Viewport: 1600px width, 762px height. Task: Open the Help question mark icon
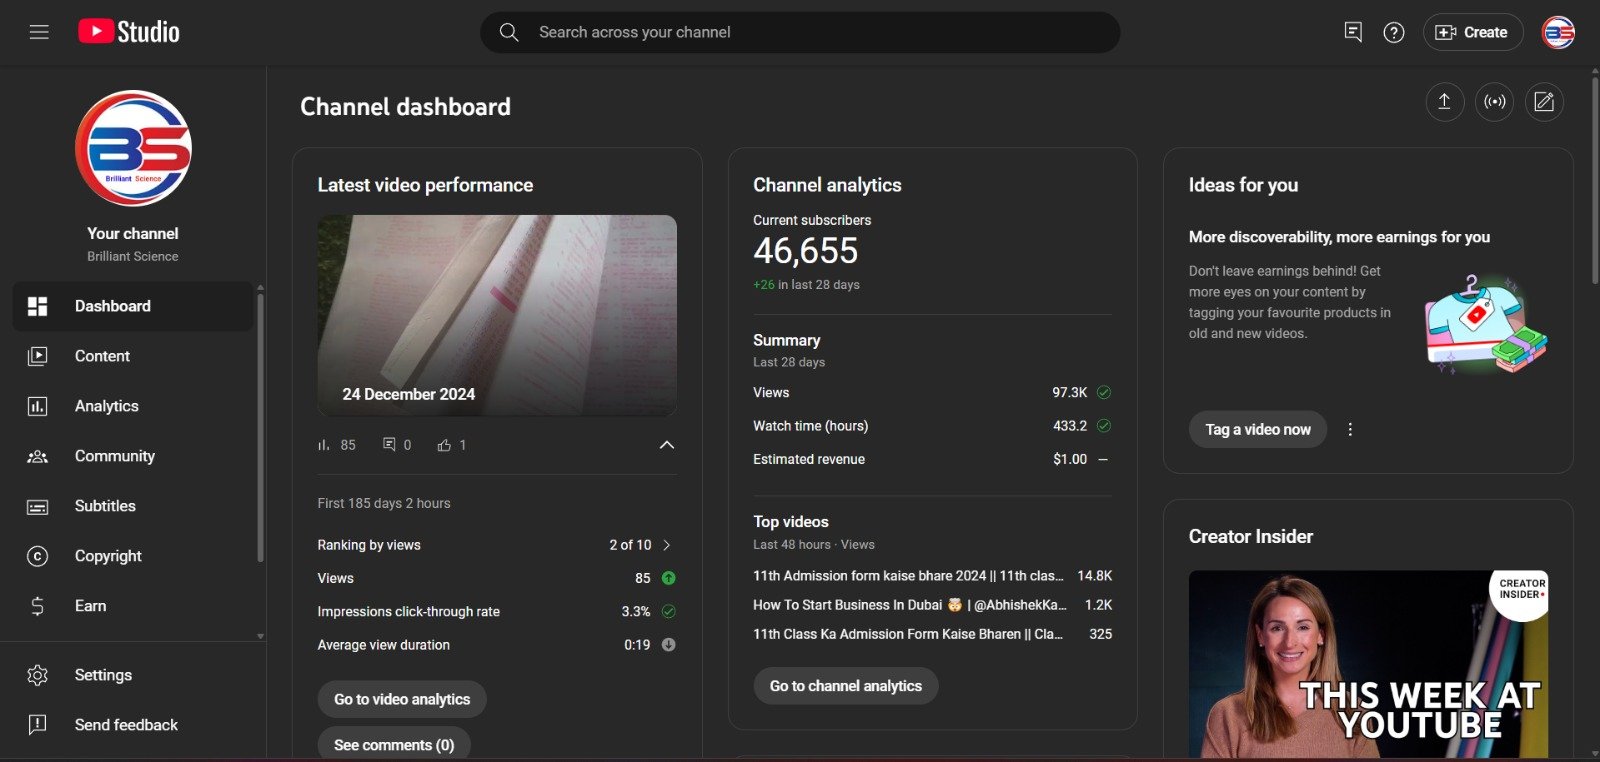click(1394, 33)
